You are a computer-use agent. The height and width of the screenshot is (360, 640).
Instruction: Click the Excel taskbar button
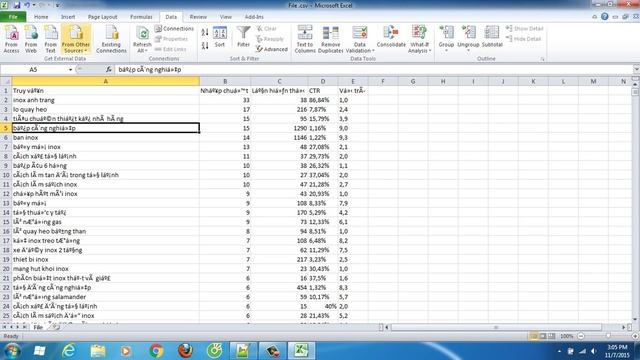pyautogui.click(x=301, y=351)
